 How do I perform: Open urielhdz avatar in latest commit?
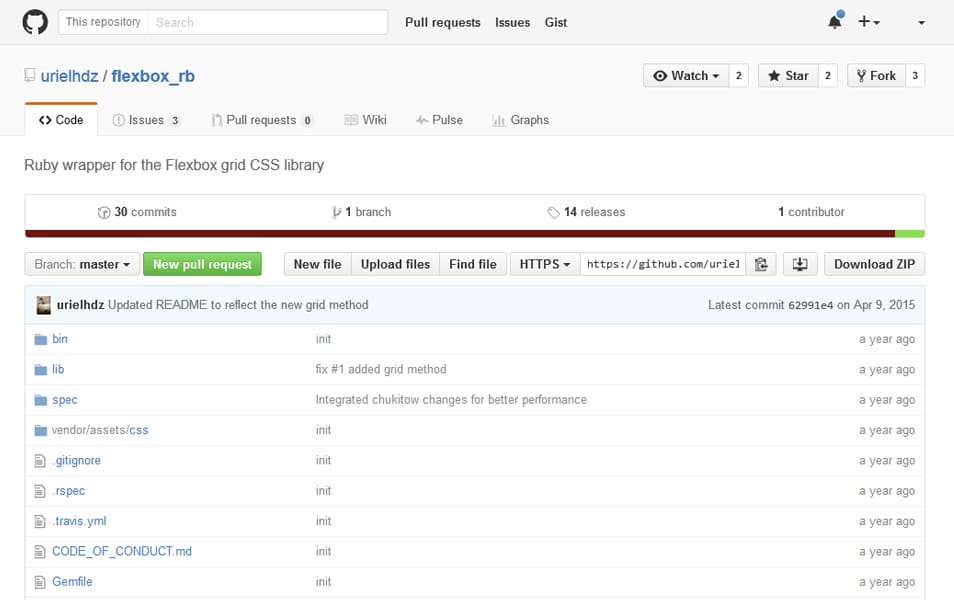coord(43,305)
